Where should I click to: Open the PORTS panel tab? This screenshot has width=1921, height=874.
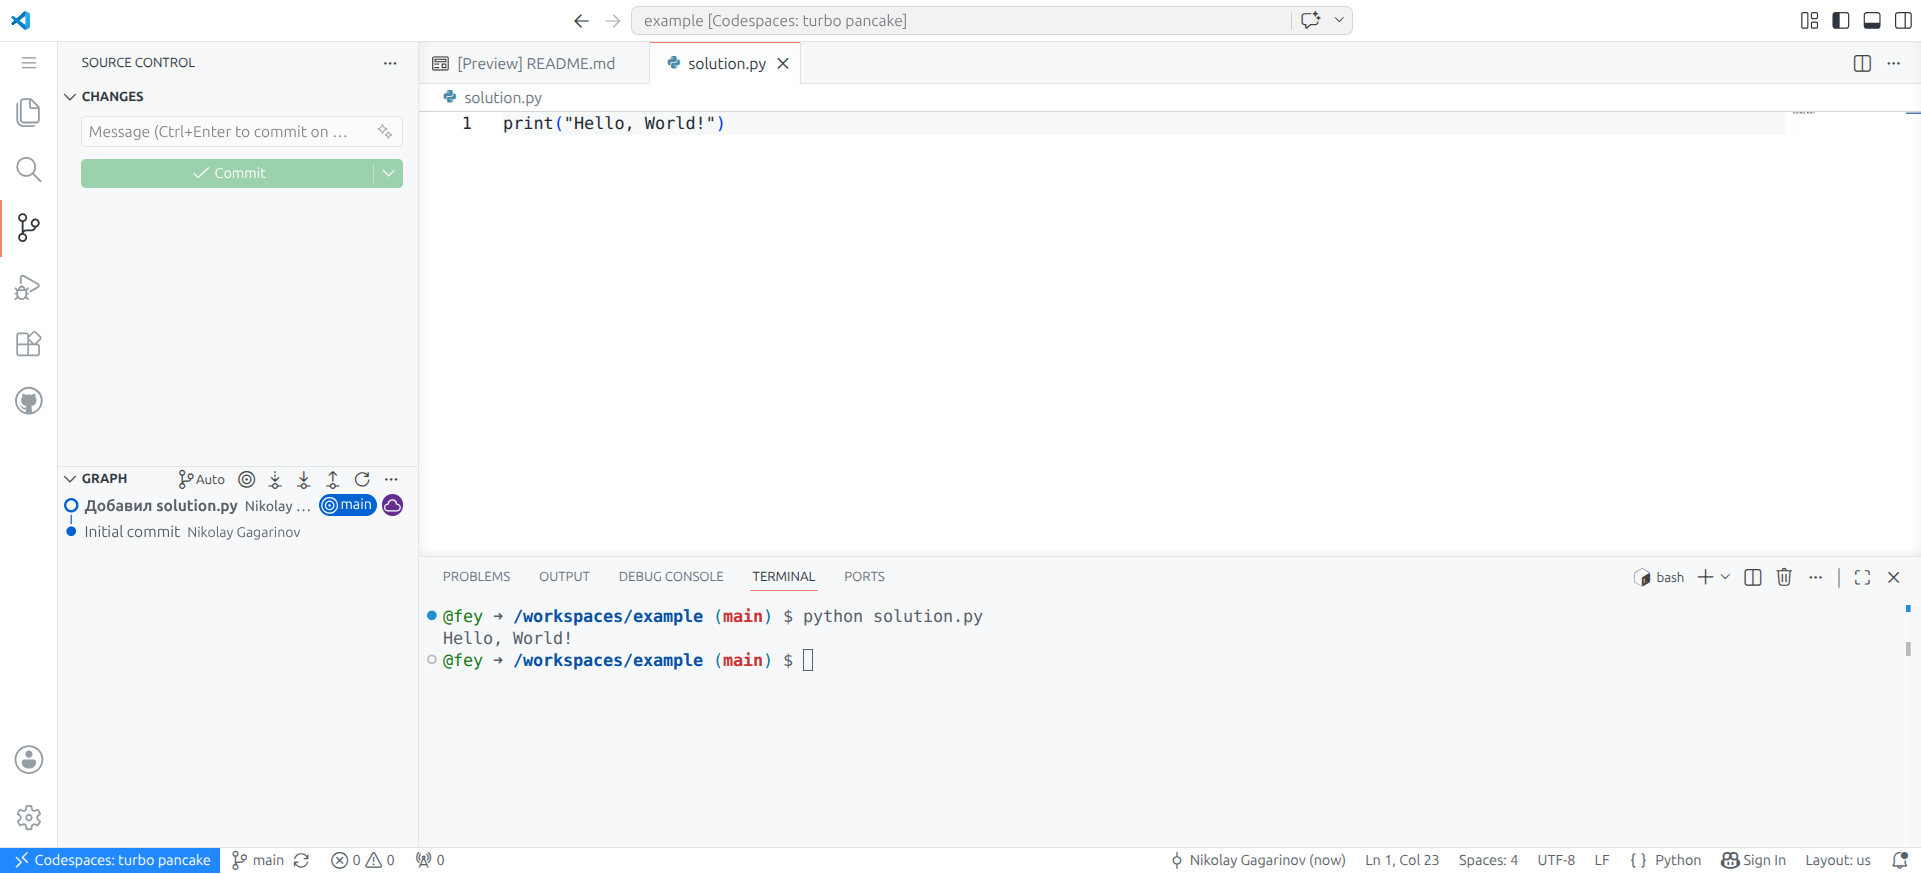(864, 577)
